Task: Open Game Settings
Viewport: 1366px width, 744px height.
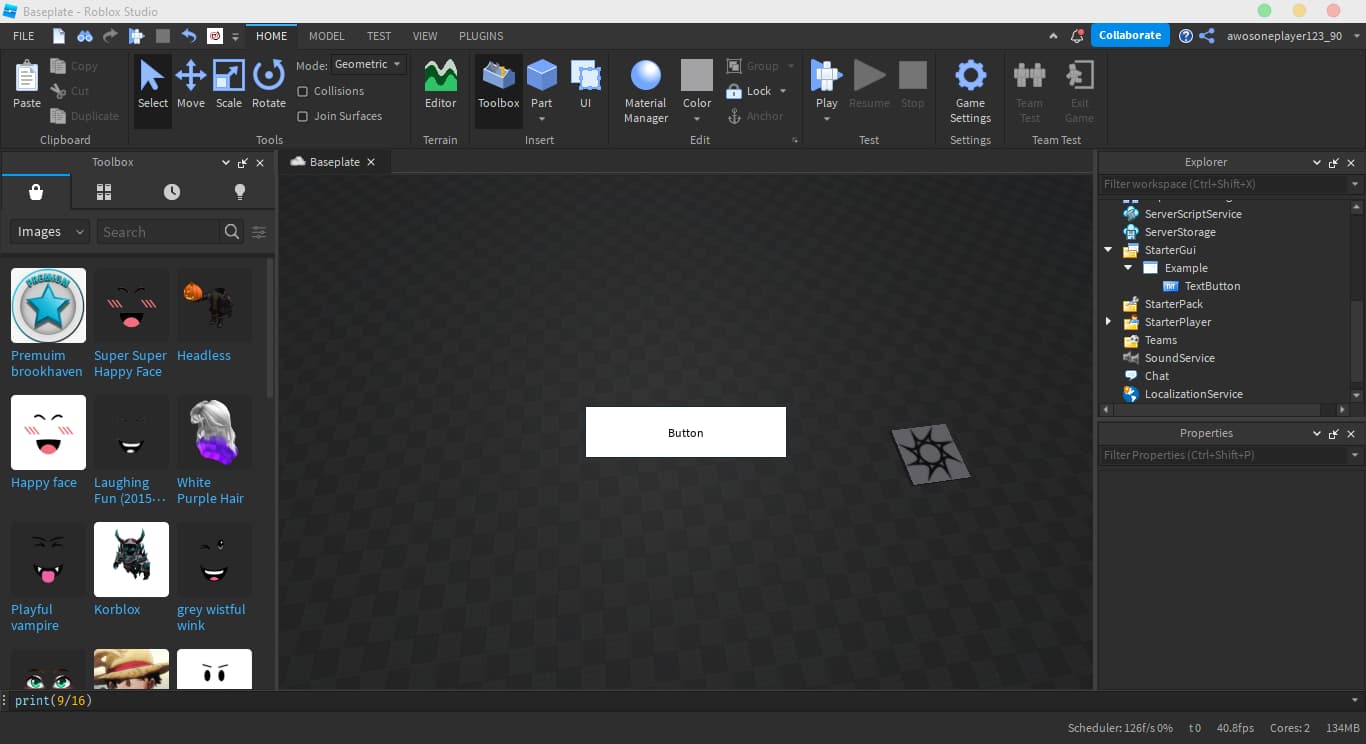Action: tap(970, 90)
